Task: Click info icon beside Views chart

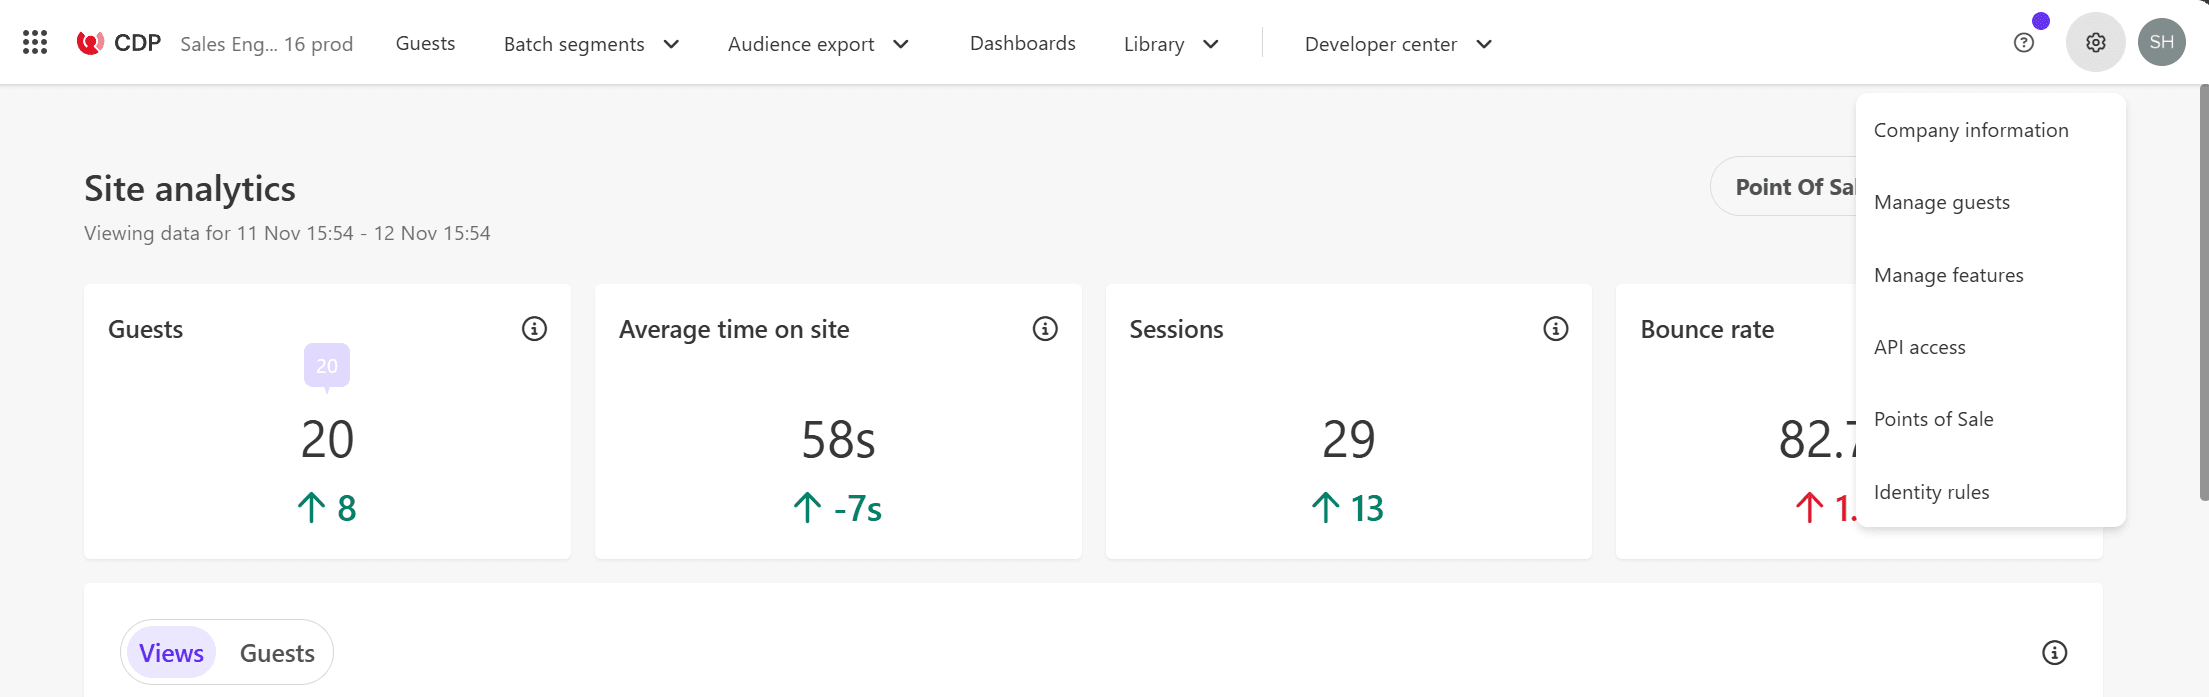Action: pyautogui.click(x=2055, y=653)
